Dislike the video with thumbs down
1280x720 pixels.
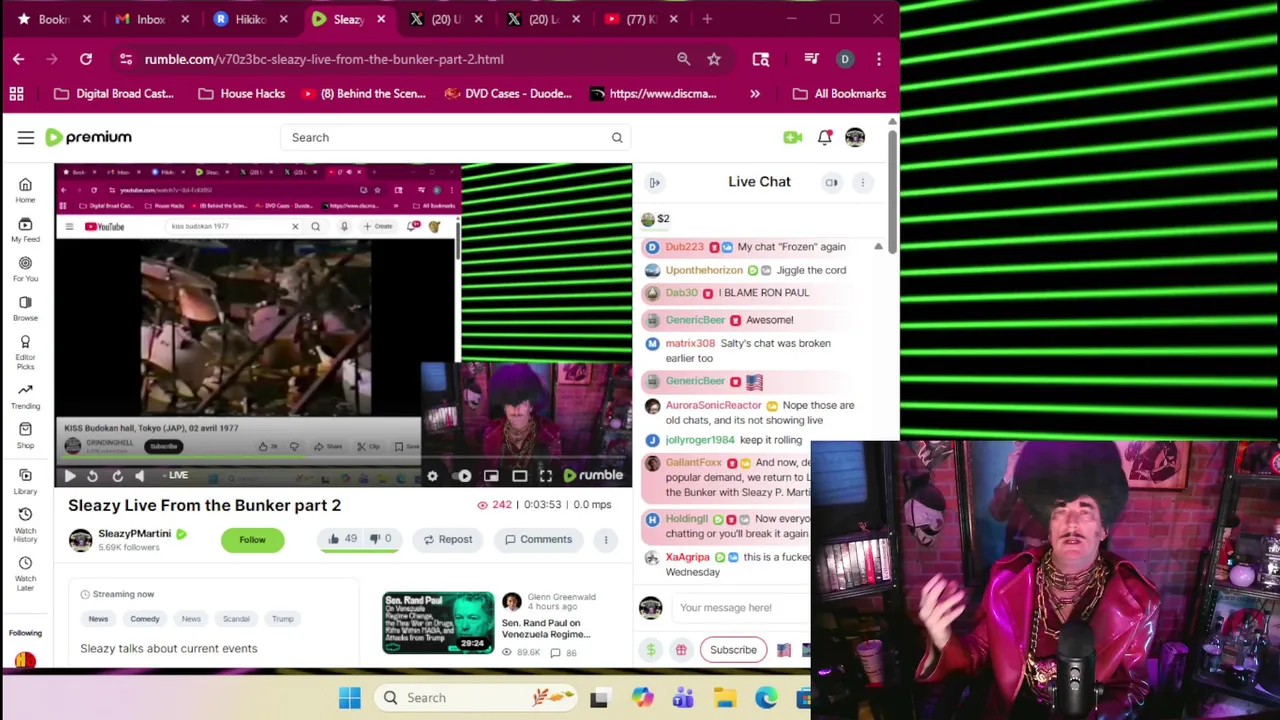click(x=380, y=539)
